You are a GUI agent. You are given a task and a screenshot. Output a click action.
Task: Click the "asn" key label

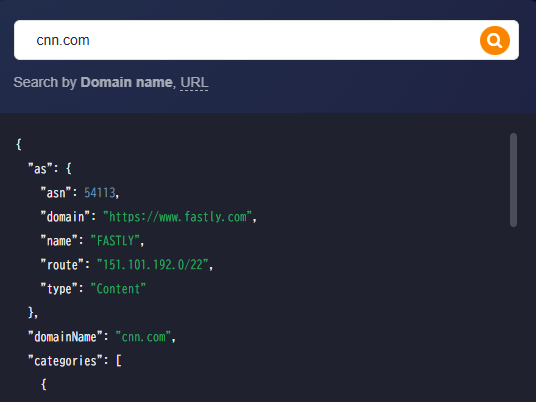(x=56, y=193)
